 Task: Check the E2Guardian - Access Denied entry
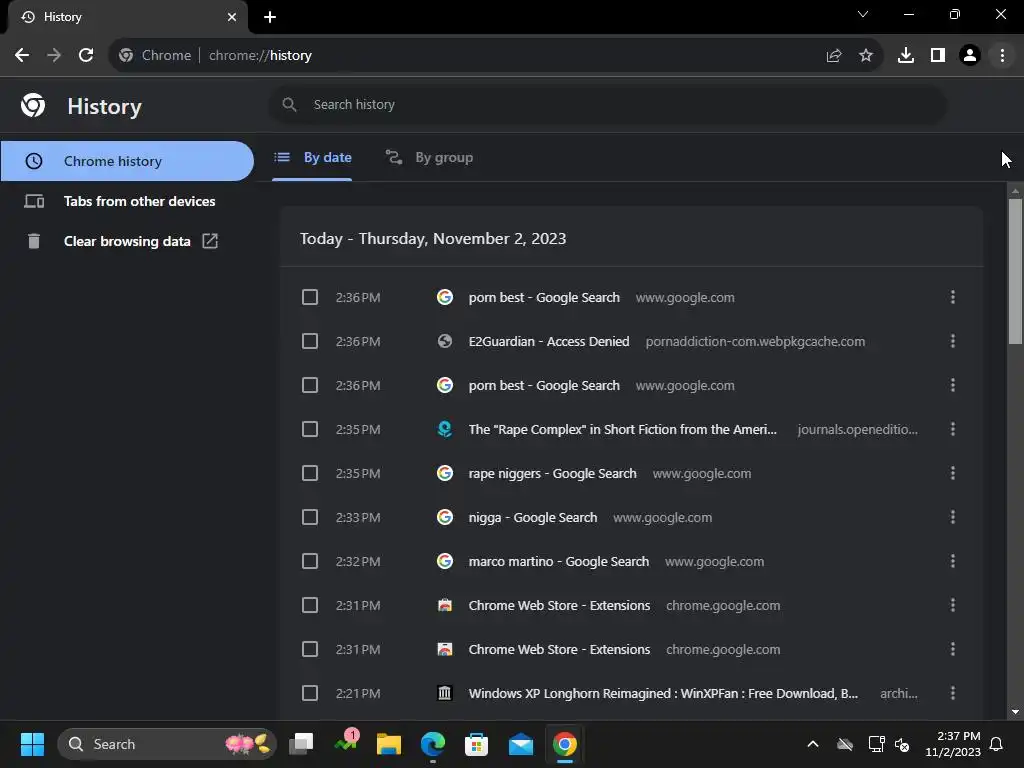point(310,341)
